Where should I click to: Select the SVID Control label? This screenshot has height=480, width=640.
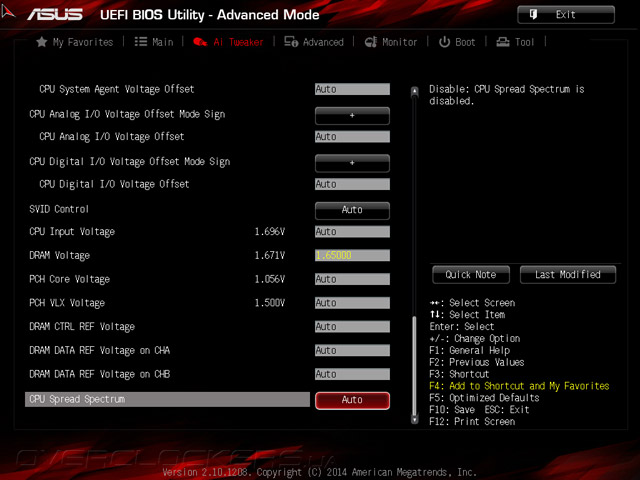[x=59, y=209]
